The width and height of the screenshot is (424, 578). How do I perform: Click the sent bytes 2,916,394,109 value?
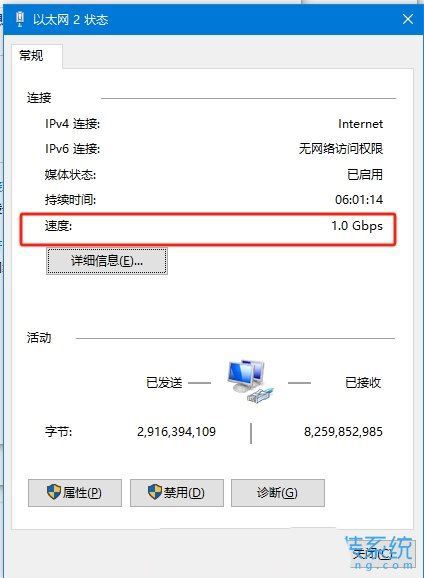click(x=176, y=431)
